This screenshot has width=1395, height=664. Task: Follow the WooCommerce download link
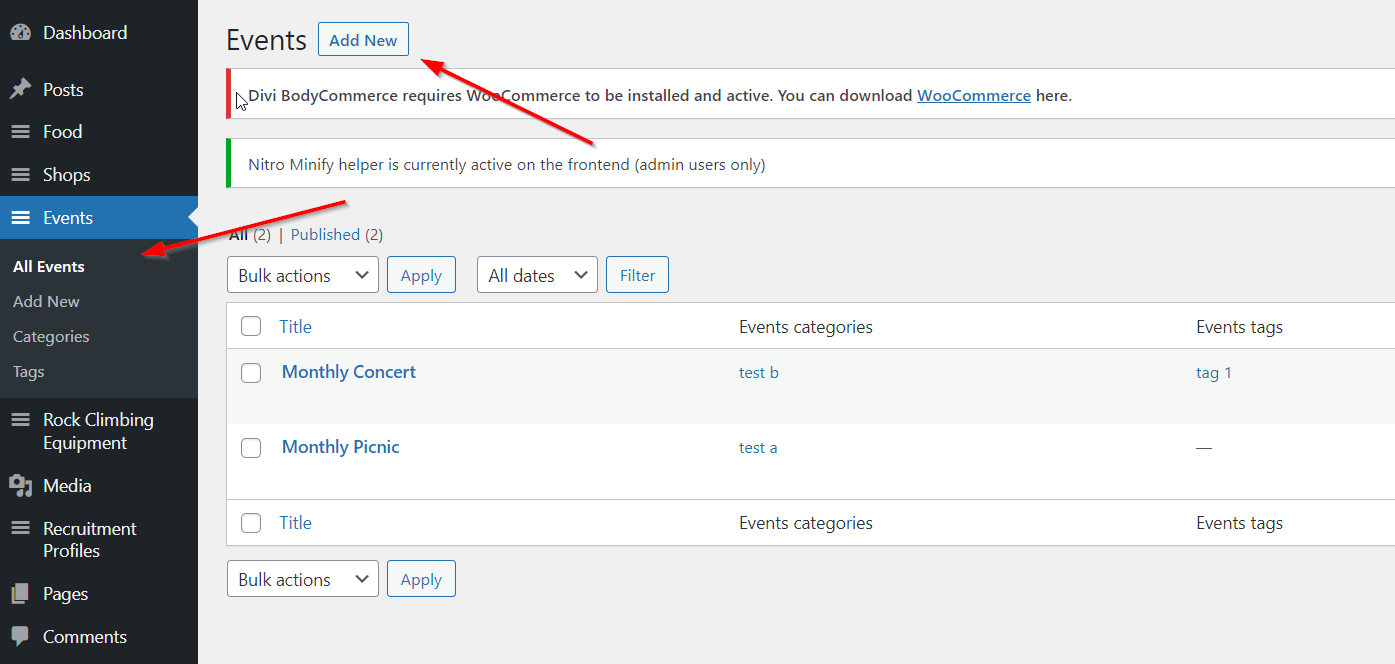coord(973,96)
